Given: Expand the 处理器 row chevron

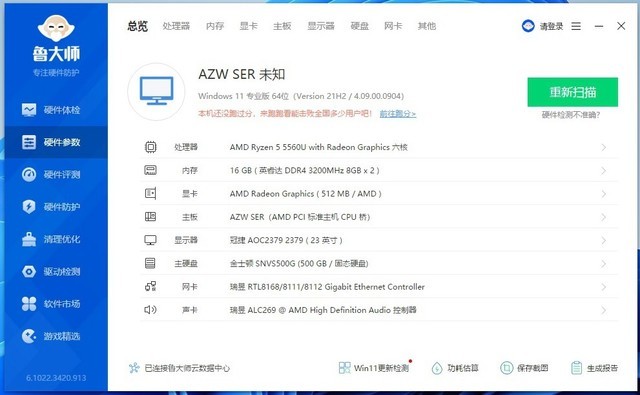Looking at the screenshot, I should coord(604,147).
